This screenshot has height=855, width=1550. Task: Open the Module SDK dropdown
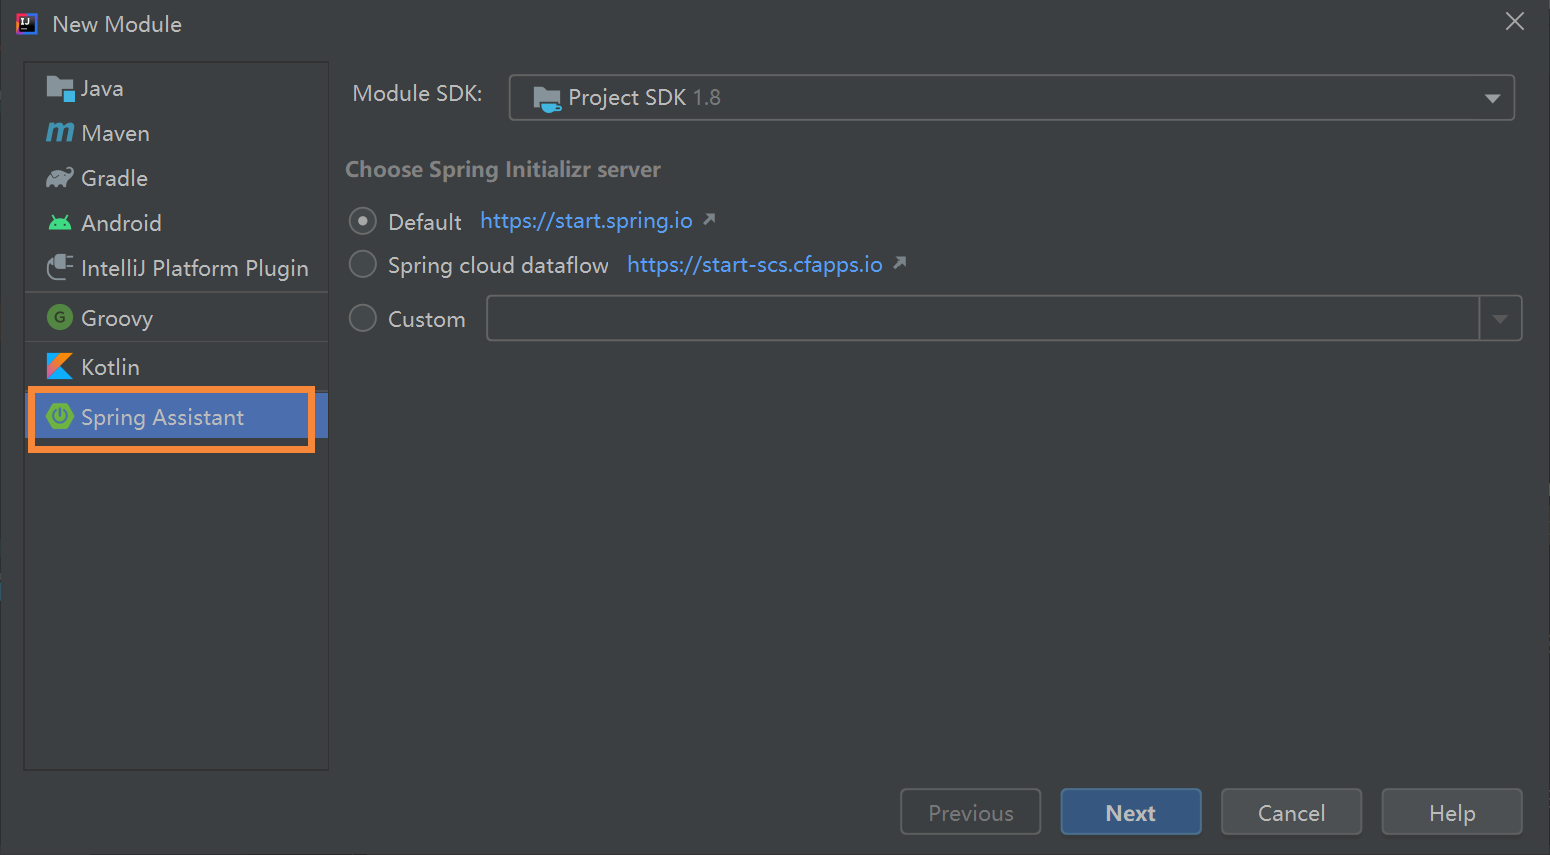[1011, 98]
